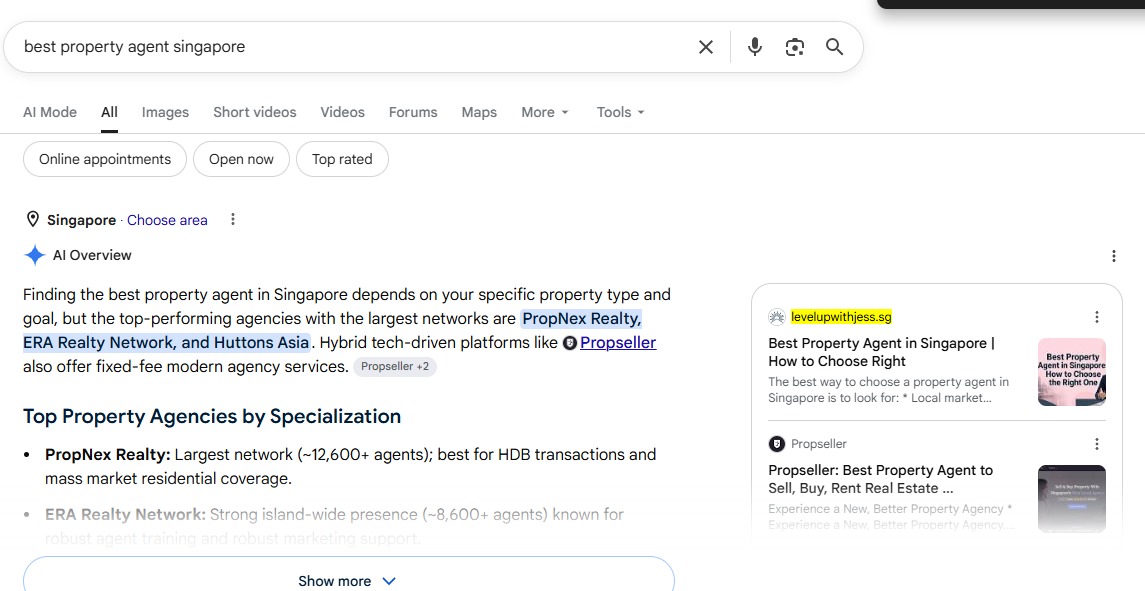Click inside the search query field
This screenshot has height=591, width=1145.
coord(351,47)
